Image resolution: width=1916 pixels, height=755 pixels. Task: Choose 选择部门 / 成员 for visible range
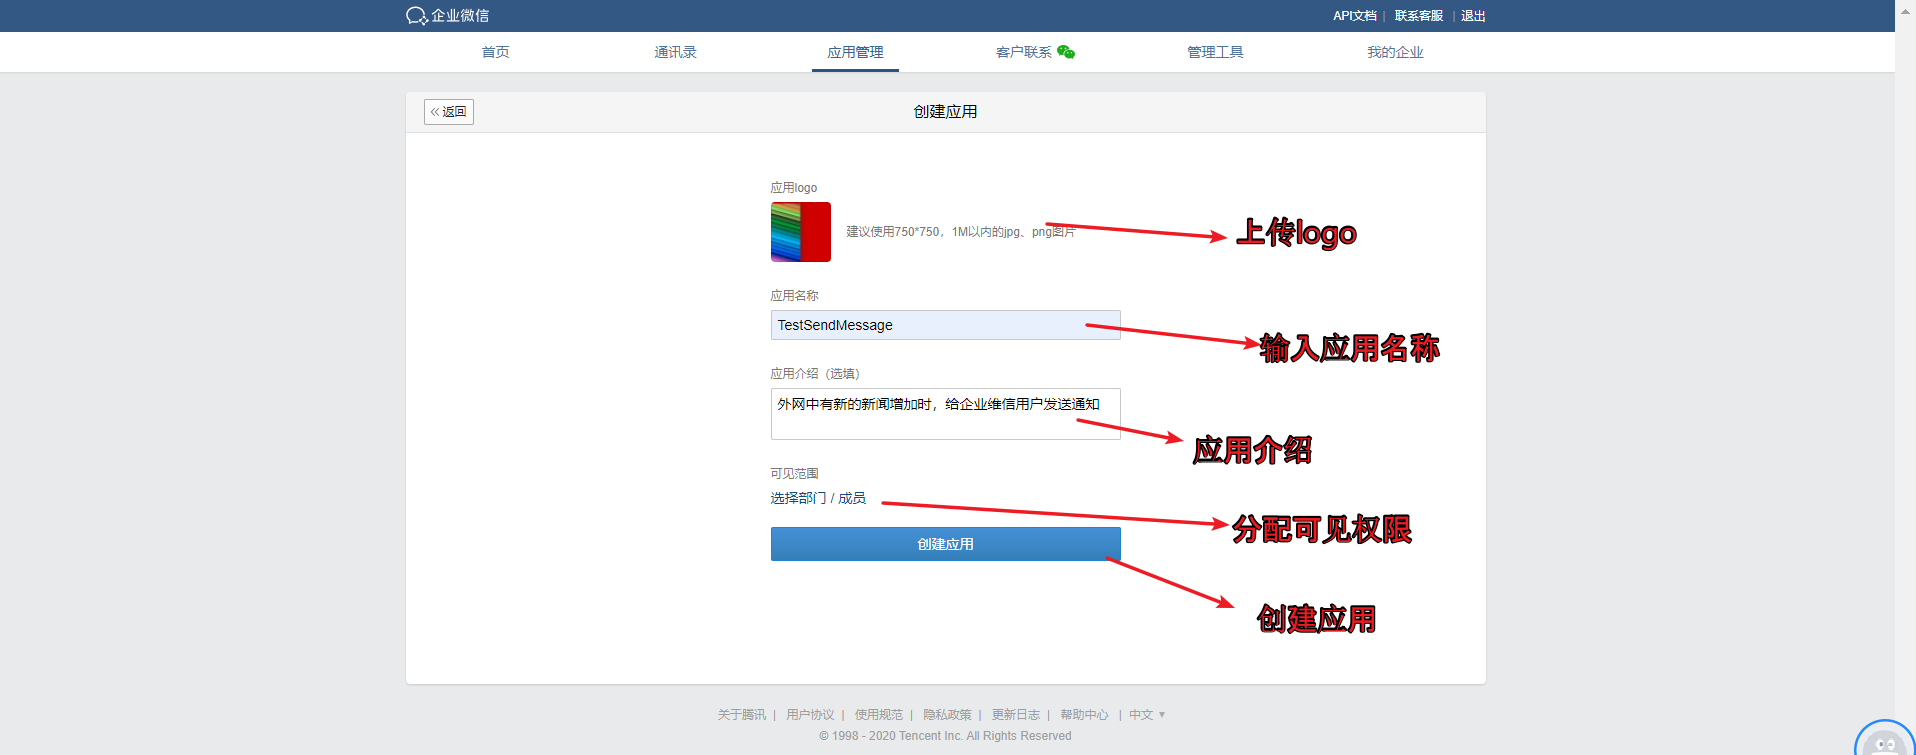pyautogui.click(x=818, y=498)
